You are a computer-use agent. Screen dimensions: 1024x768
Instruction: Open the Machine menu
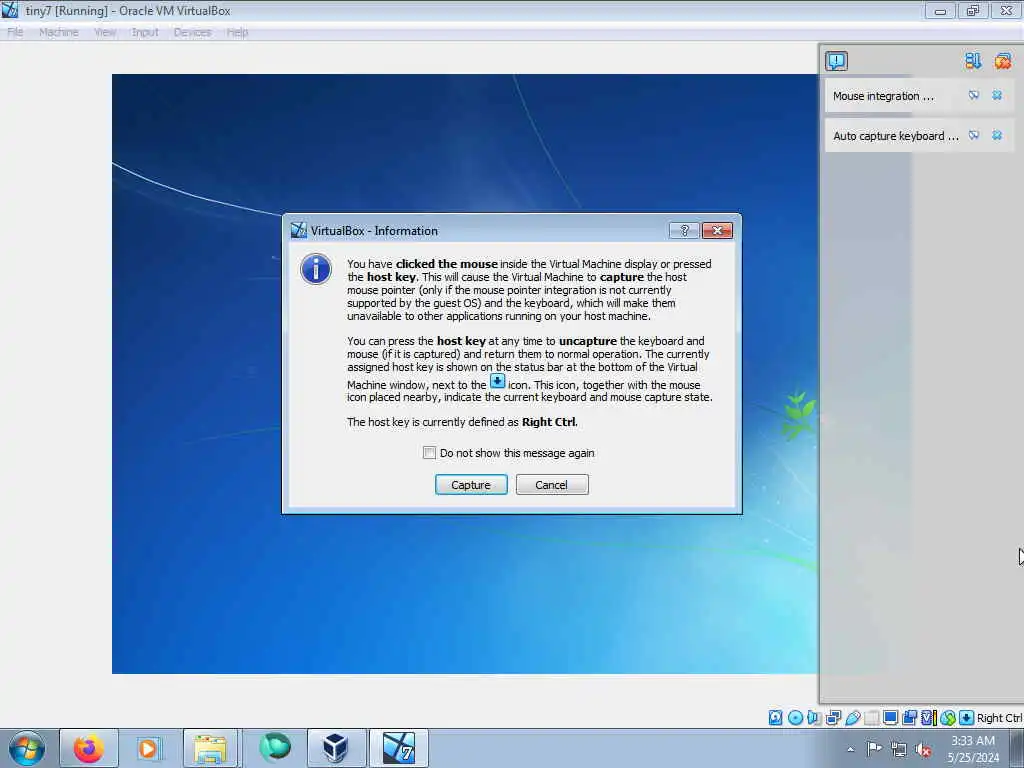pos(59,32)
